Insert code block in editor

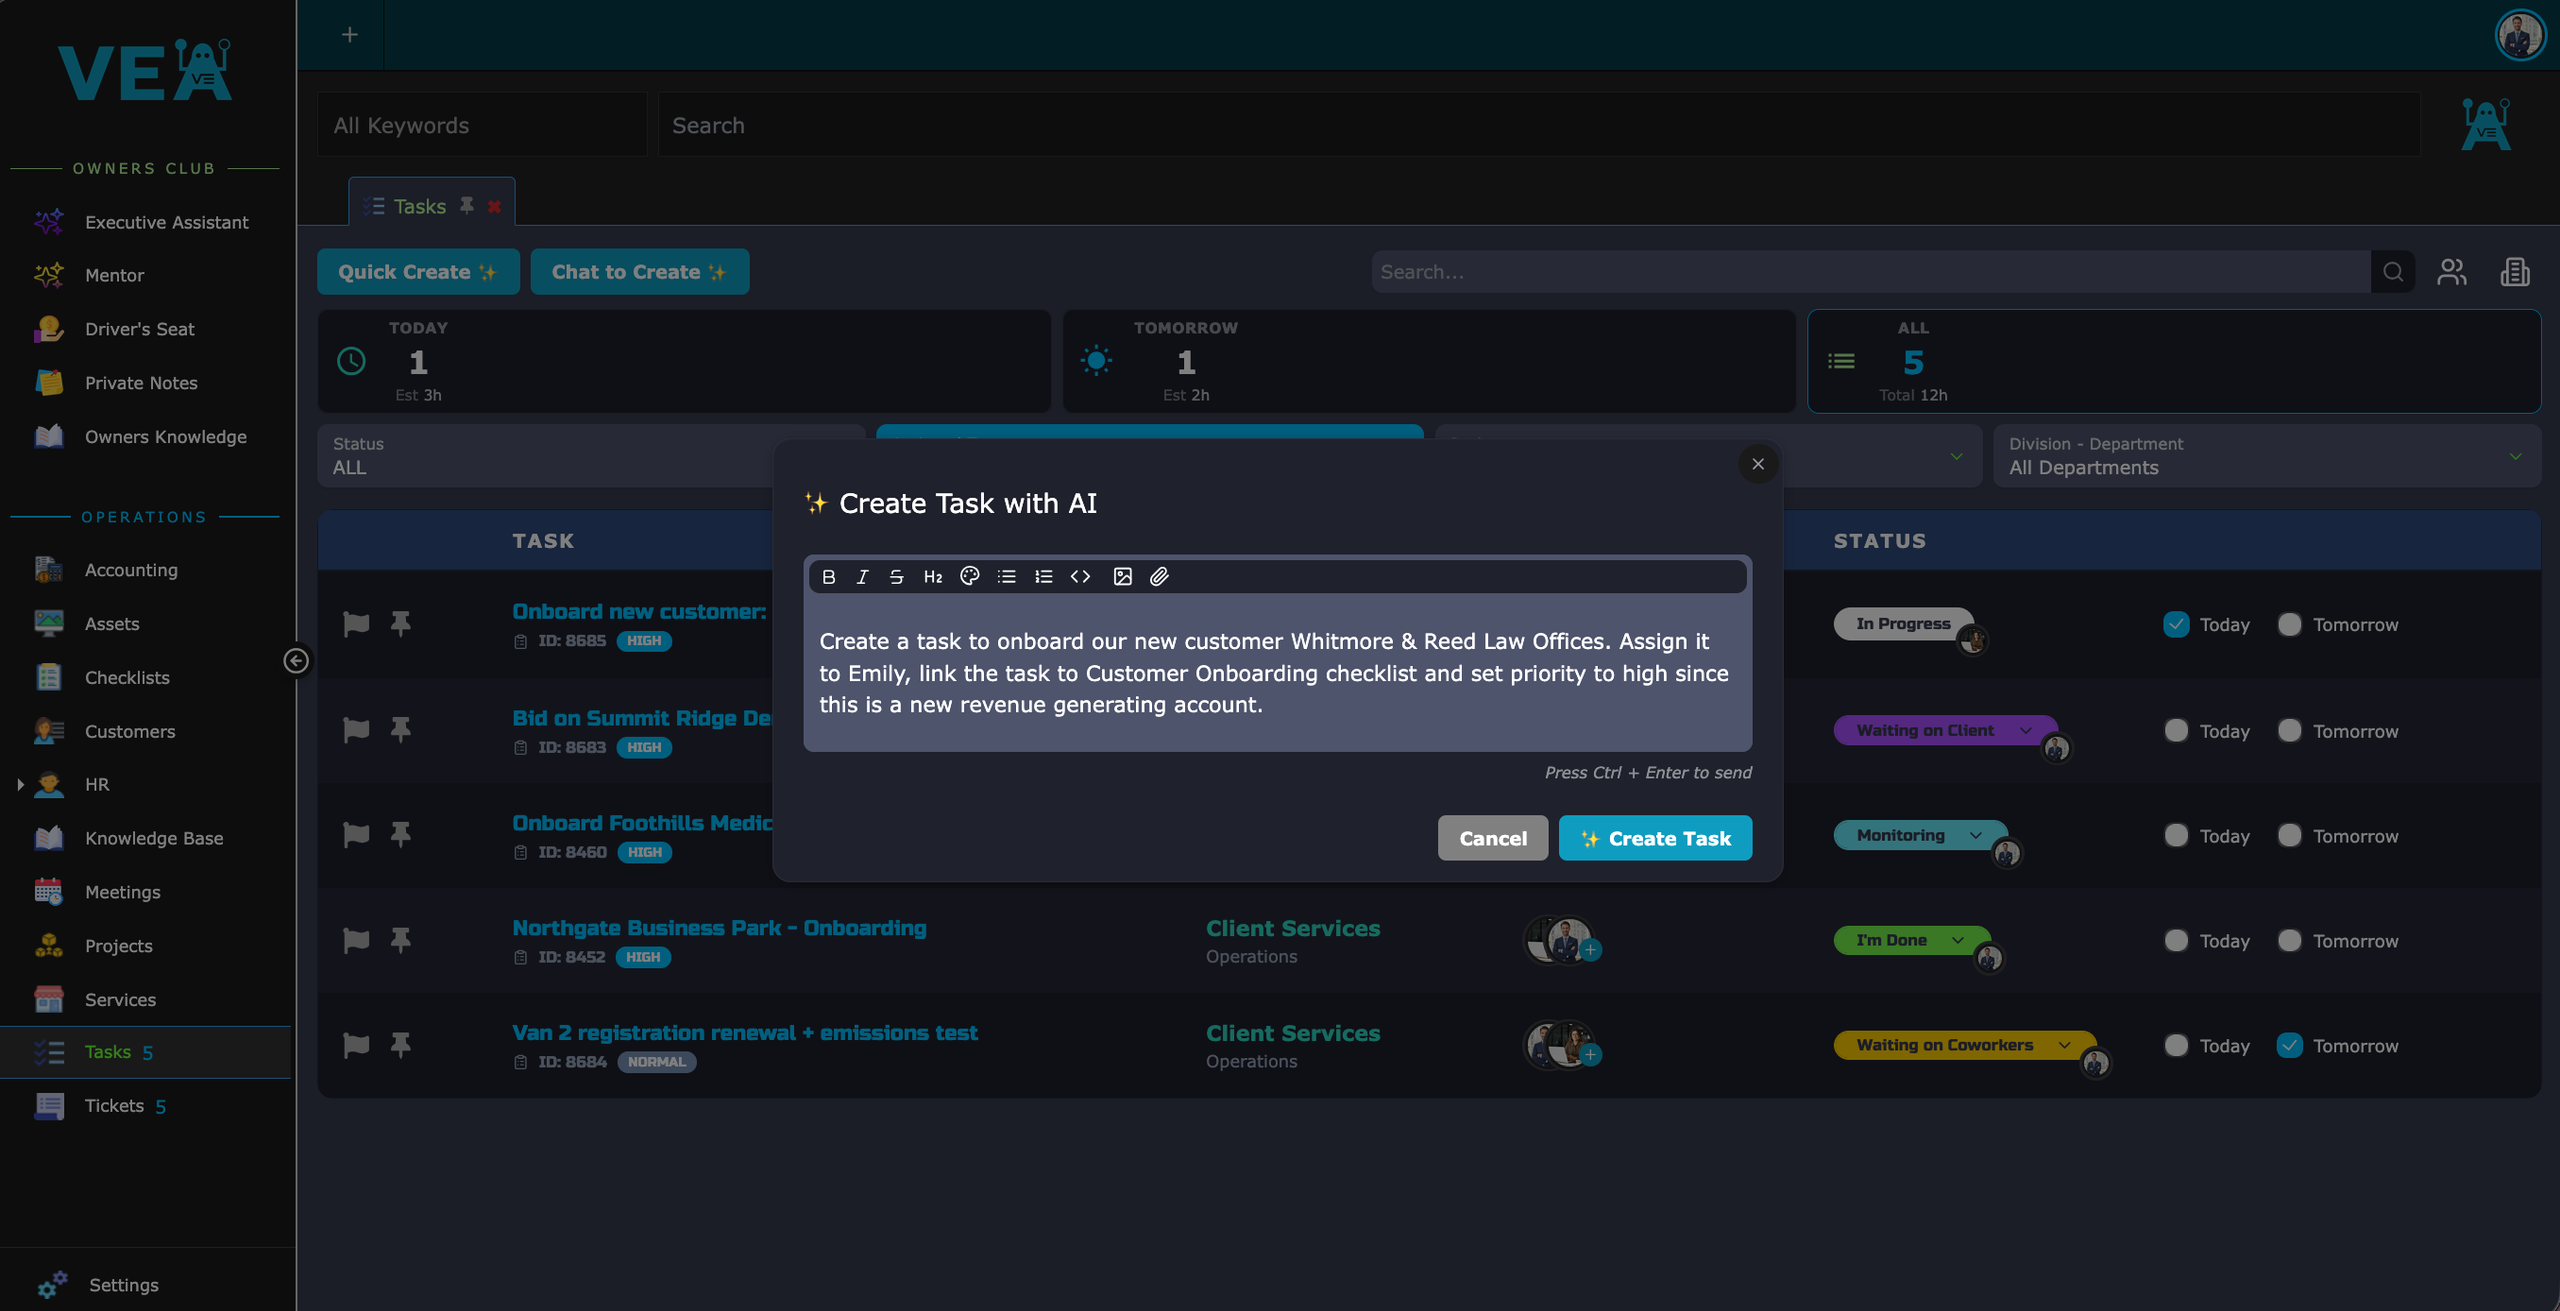[1080, 576]
